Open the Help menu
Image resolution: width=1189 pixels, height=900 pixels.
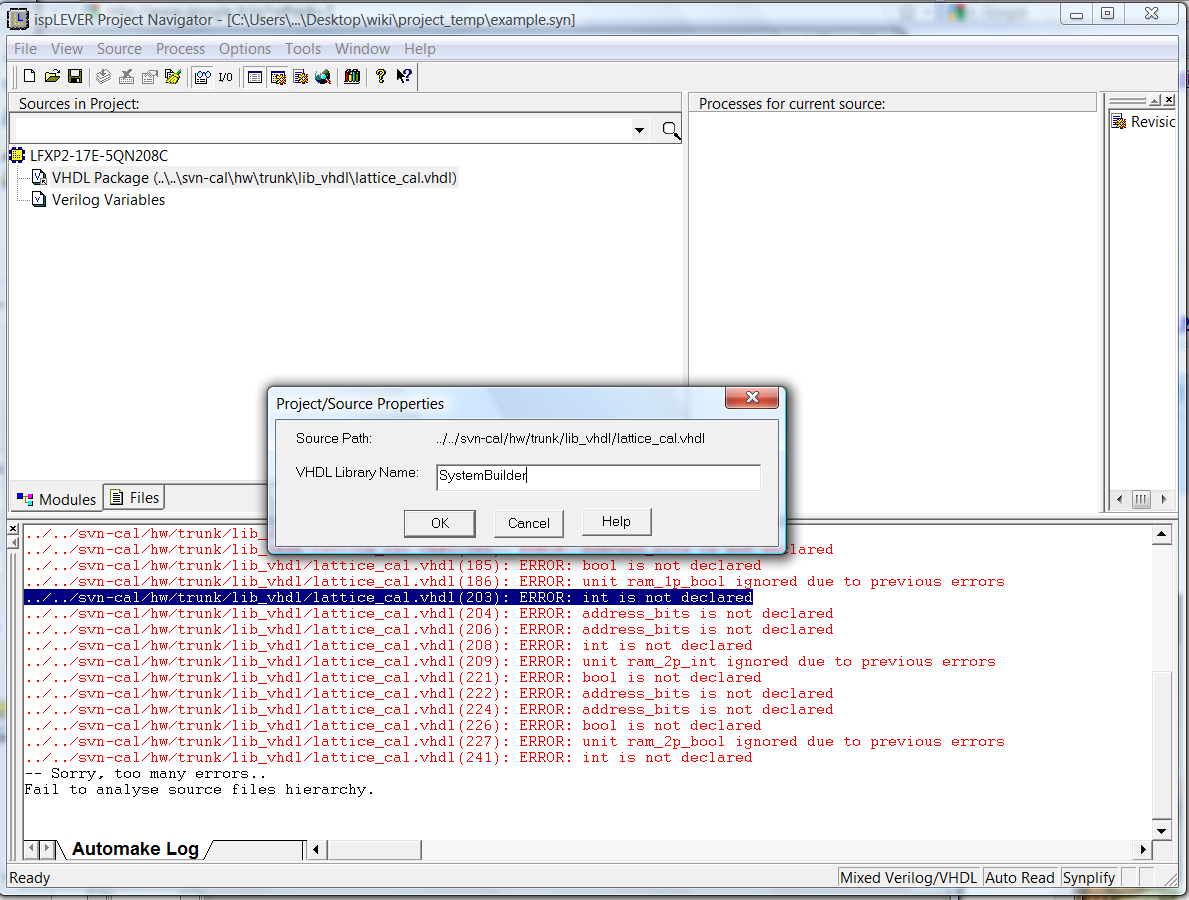(x=419, y=49)
